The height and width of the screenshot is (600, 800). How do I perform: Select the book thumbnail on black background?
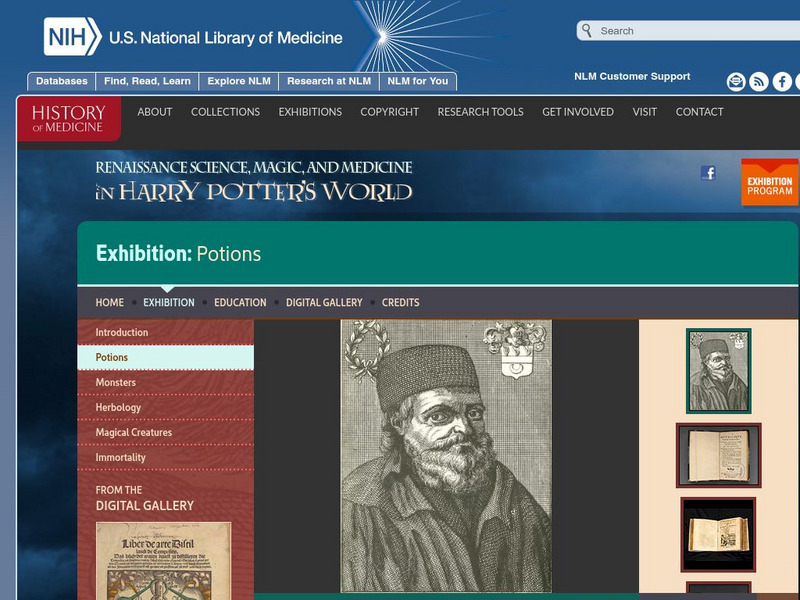tap(718, 534)
